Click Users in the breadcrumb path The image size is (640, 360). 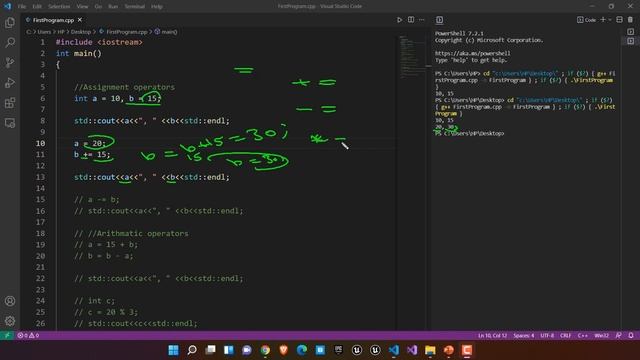tap(44, 32)
